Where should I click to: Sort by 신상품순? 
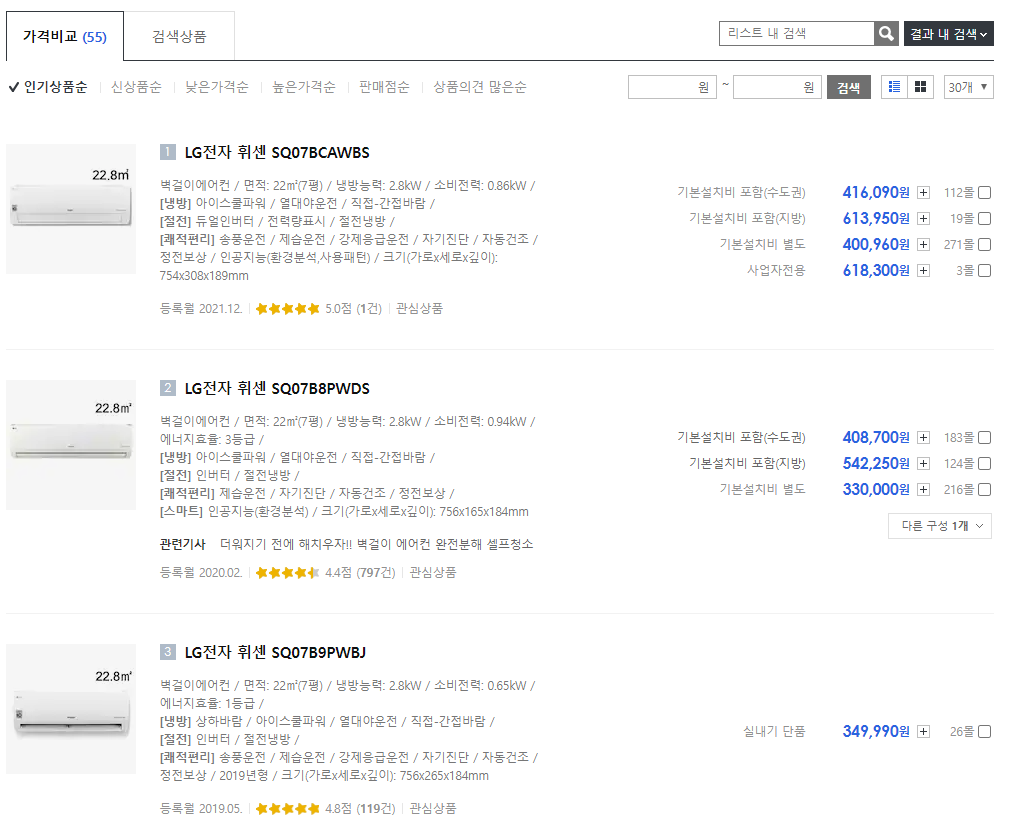click(x=136, y=86)
